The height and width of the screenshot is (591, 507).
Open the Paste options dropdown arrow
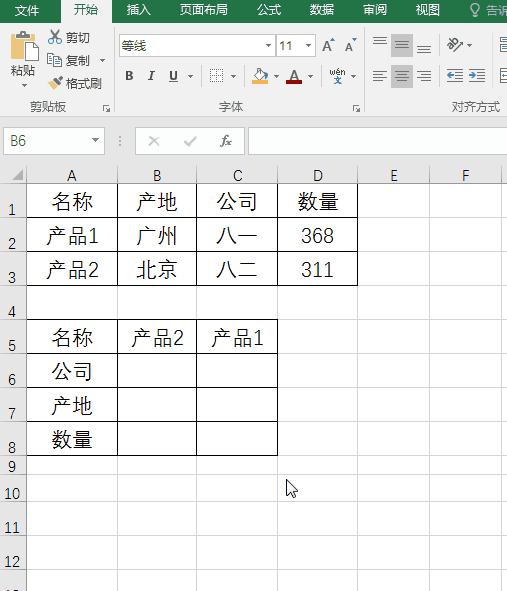pos(24,86)
